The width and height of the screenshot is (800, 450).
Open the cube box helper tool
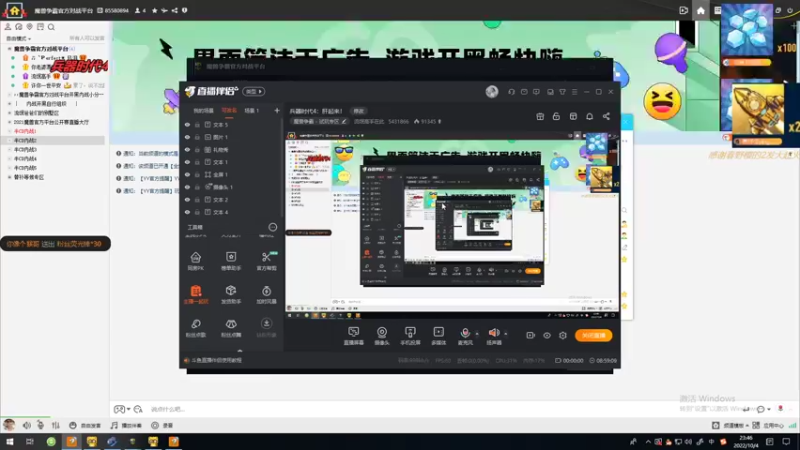[x=231, y=294]
